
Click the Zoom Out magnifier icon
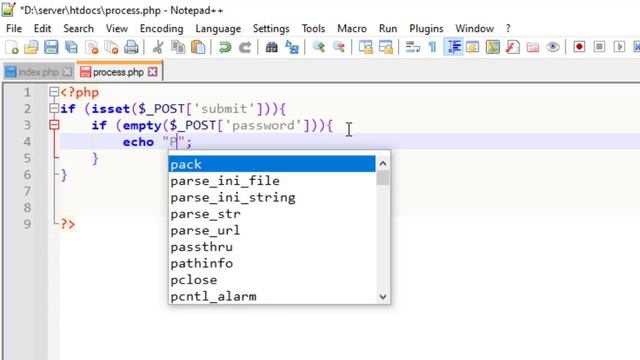tap(339, 47)
